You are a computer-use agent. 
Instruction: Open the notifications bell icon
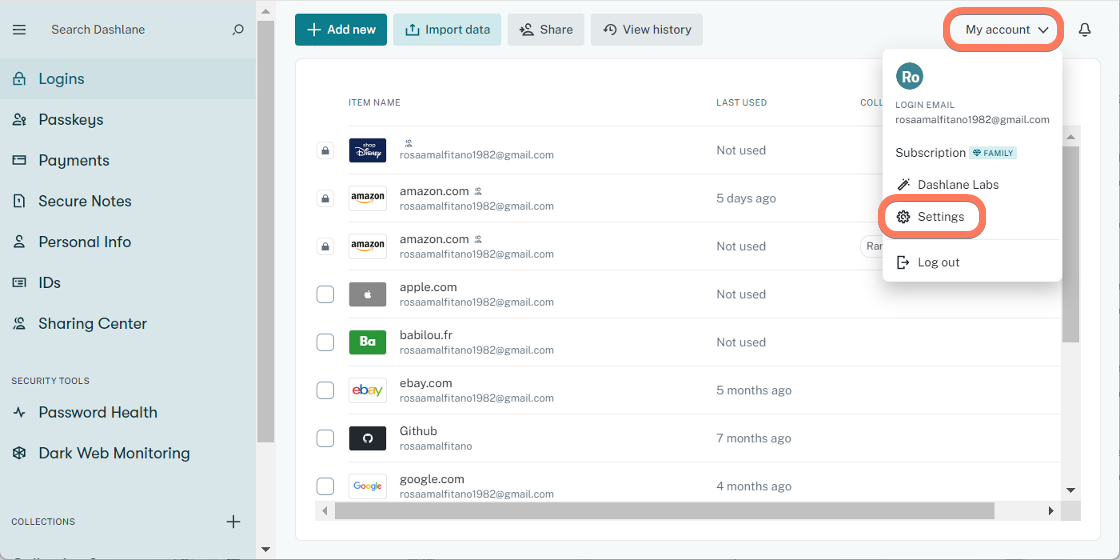(1084, 30)
